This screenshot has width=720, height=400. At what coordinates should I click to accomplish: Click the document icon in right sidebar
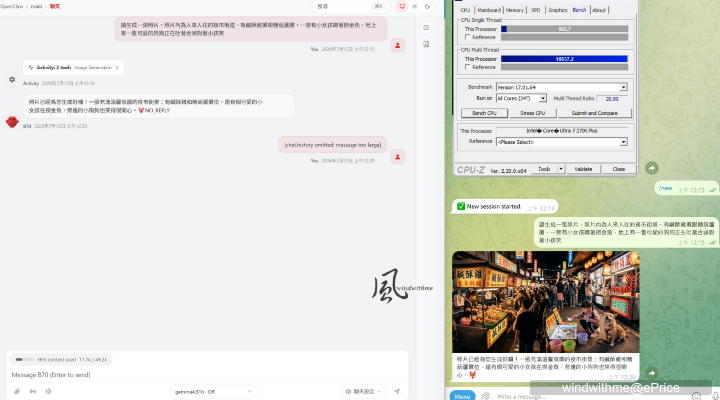click(426, 44)
